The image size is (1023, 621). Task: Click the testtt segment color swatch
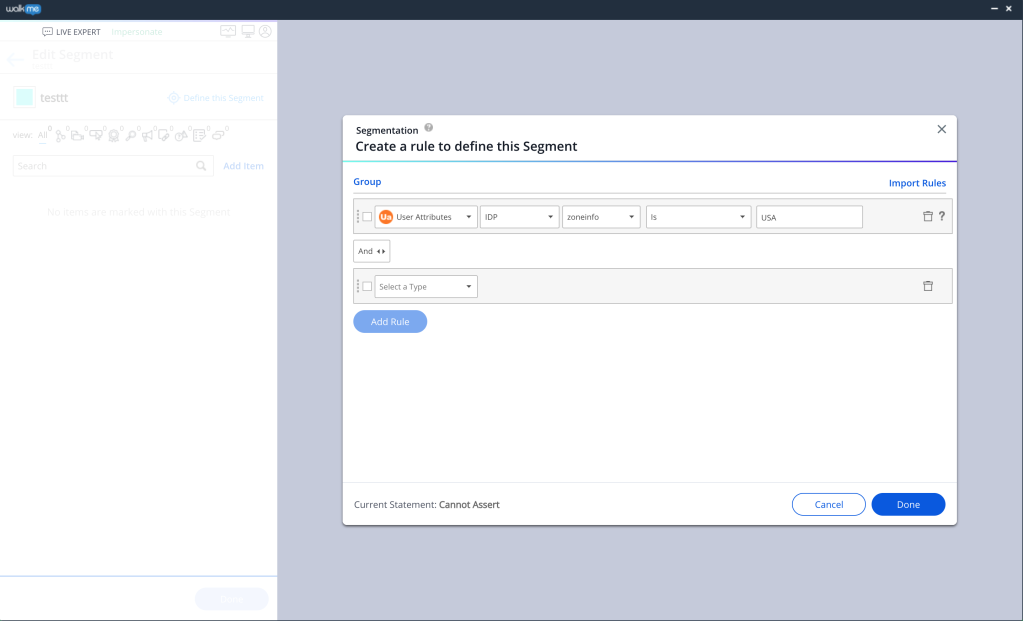coord(24,97)
